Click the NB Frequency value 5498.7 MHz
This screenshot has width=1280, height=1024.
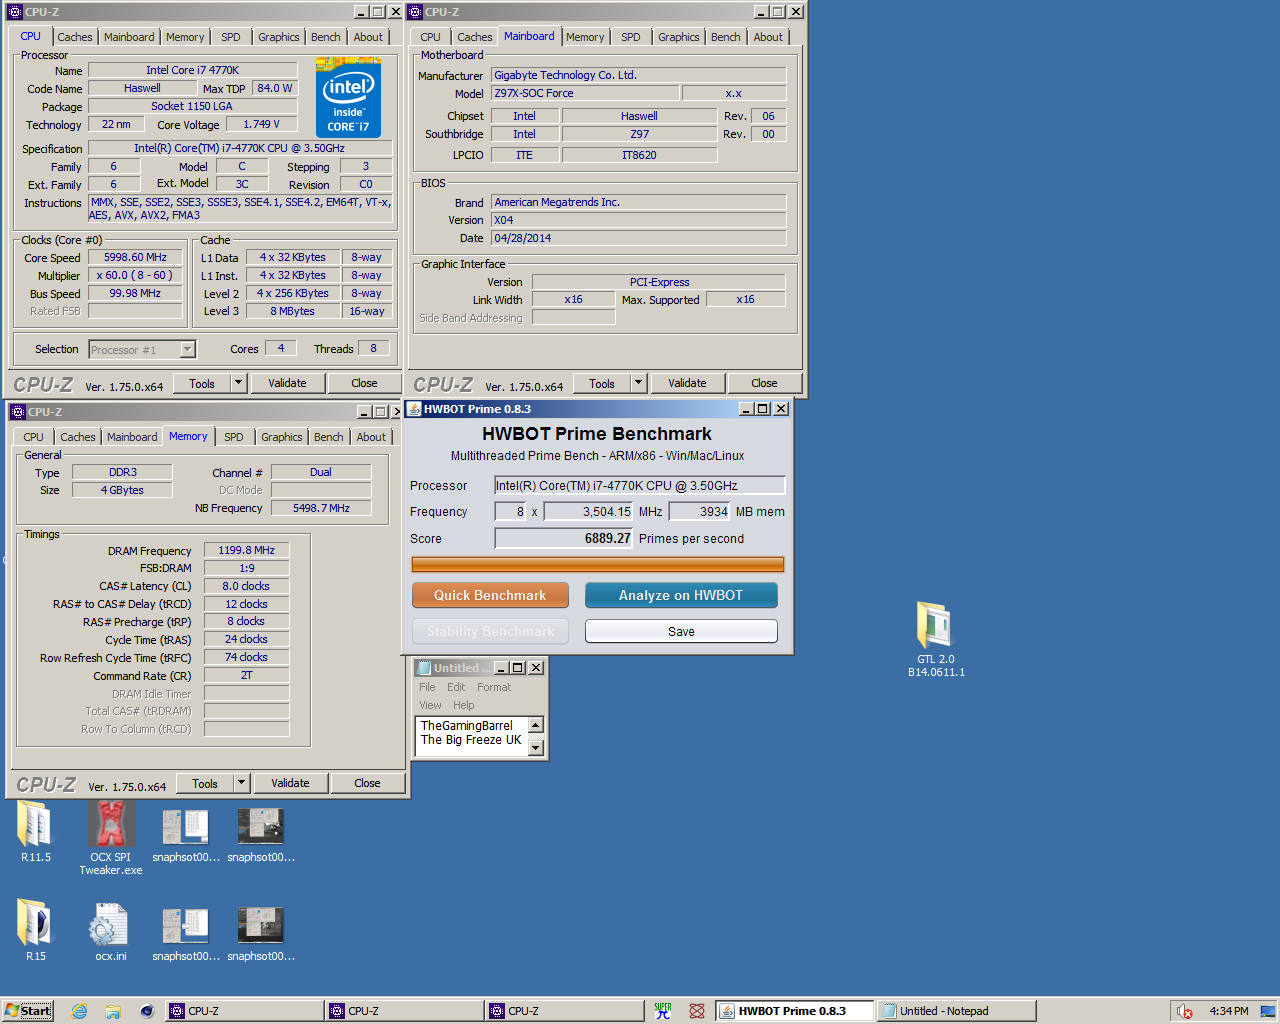point(321,508)
